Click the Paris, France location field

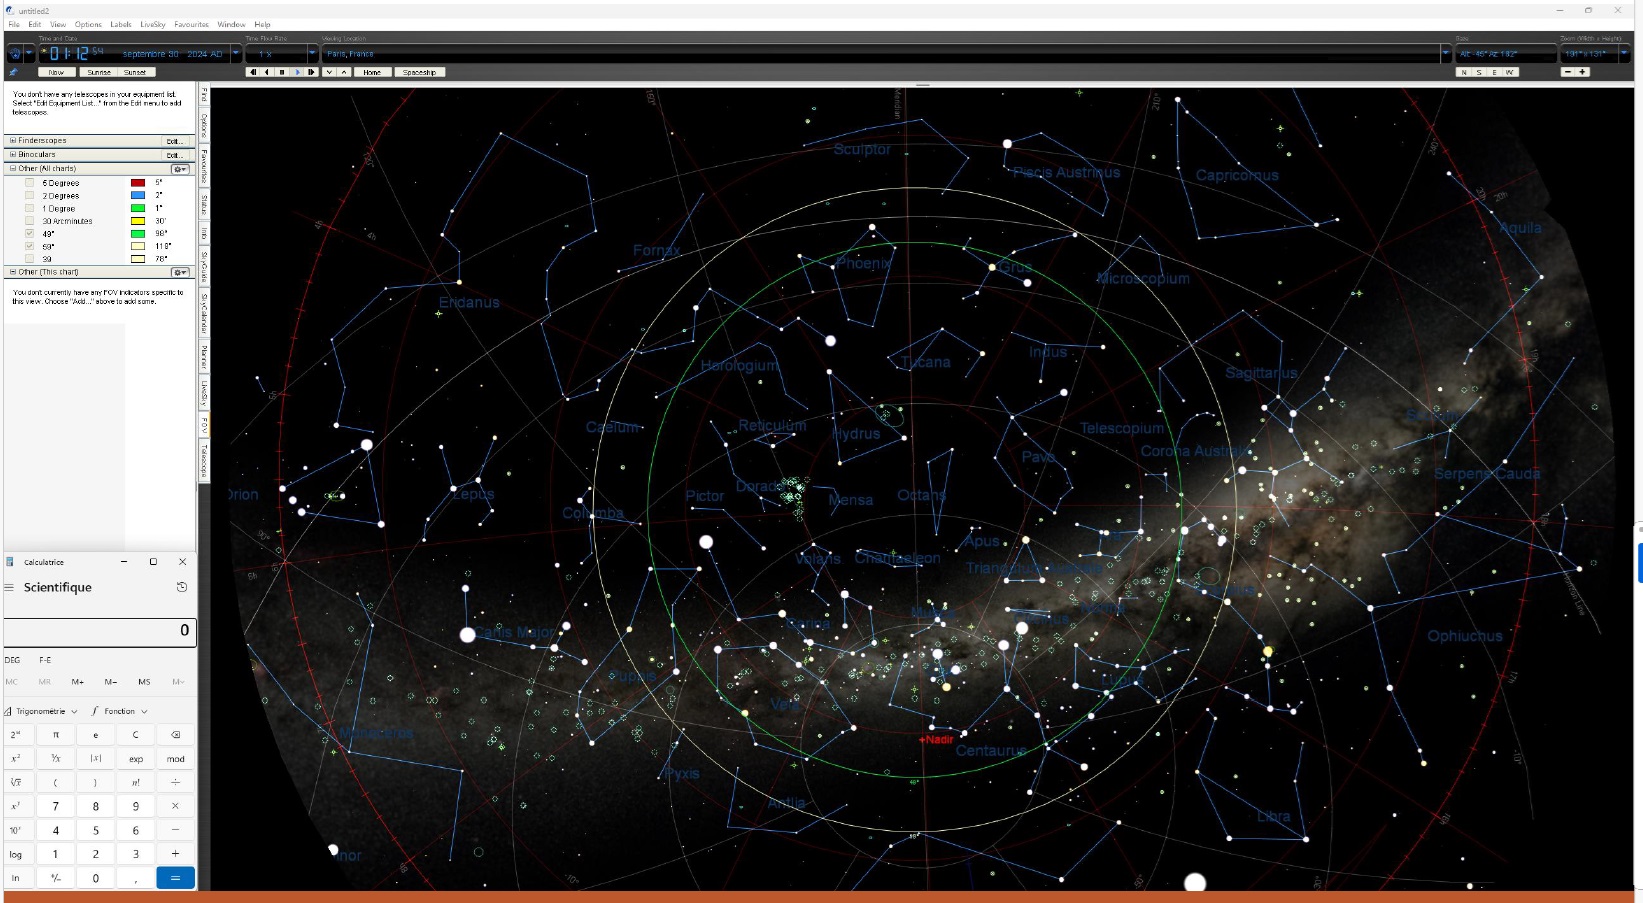coord(880,54)
